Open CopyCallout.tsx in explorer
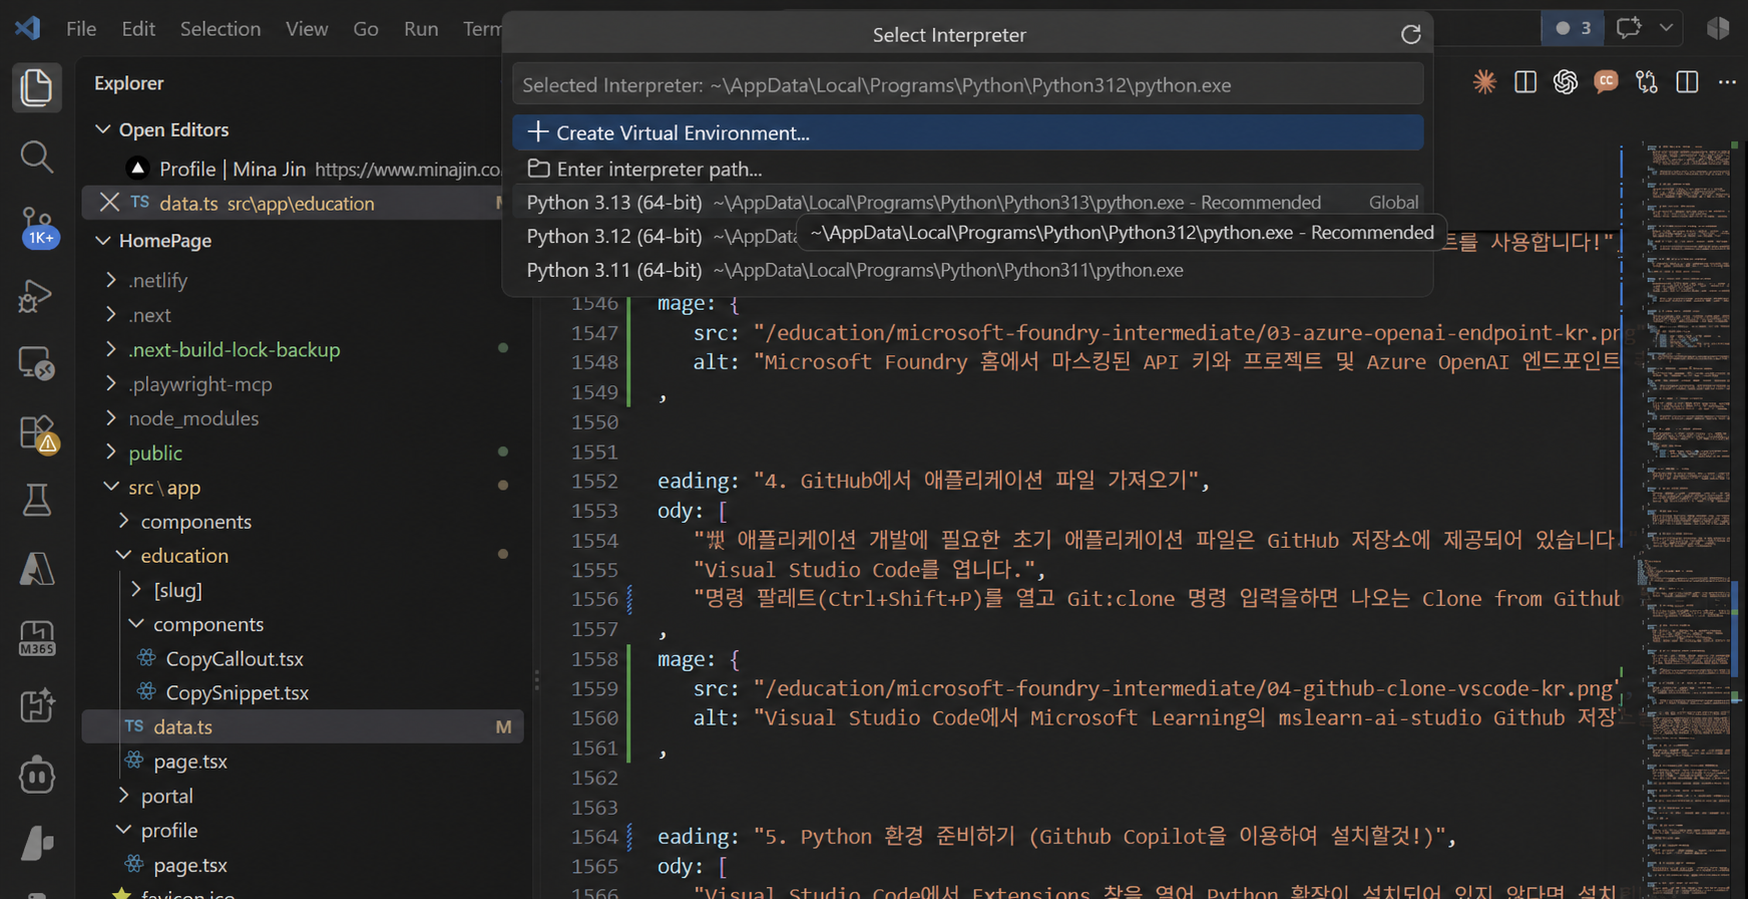1748x899 pixels. click(x=234, y=659)
